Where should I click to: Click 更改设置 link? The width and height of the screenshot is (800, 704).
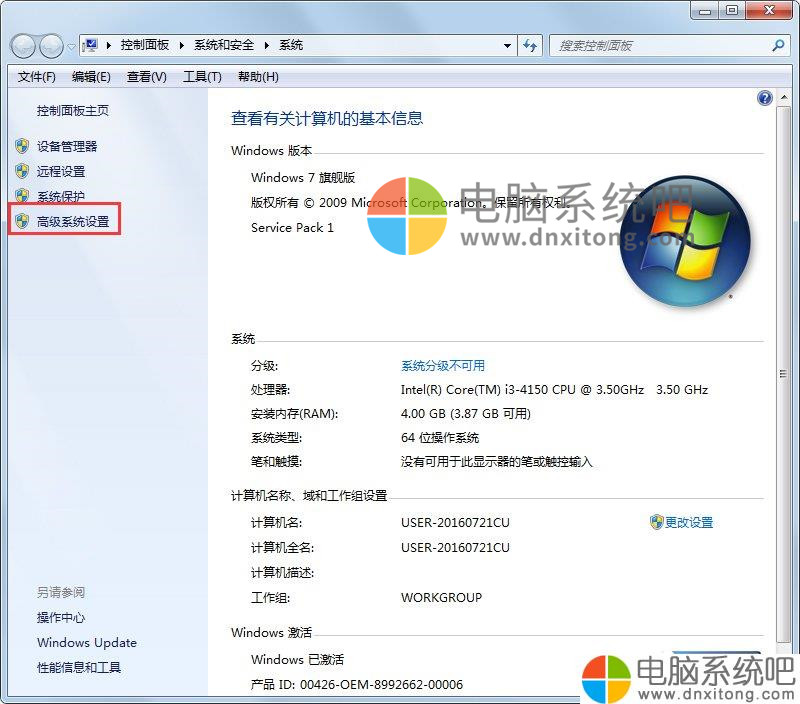(689, 522)
